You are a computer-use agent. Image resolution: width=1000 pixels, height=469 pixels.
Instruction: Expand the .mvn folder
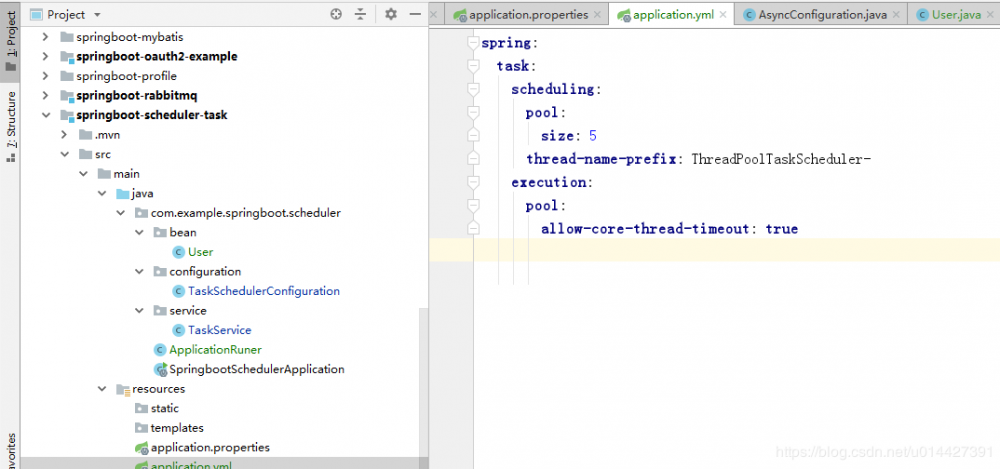coord(64,135)
